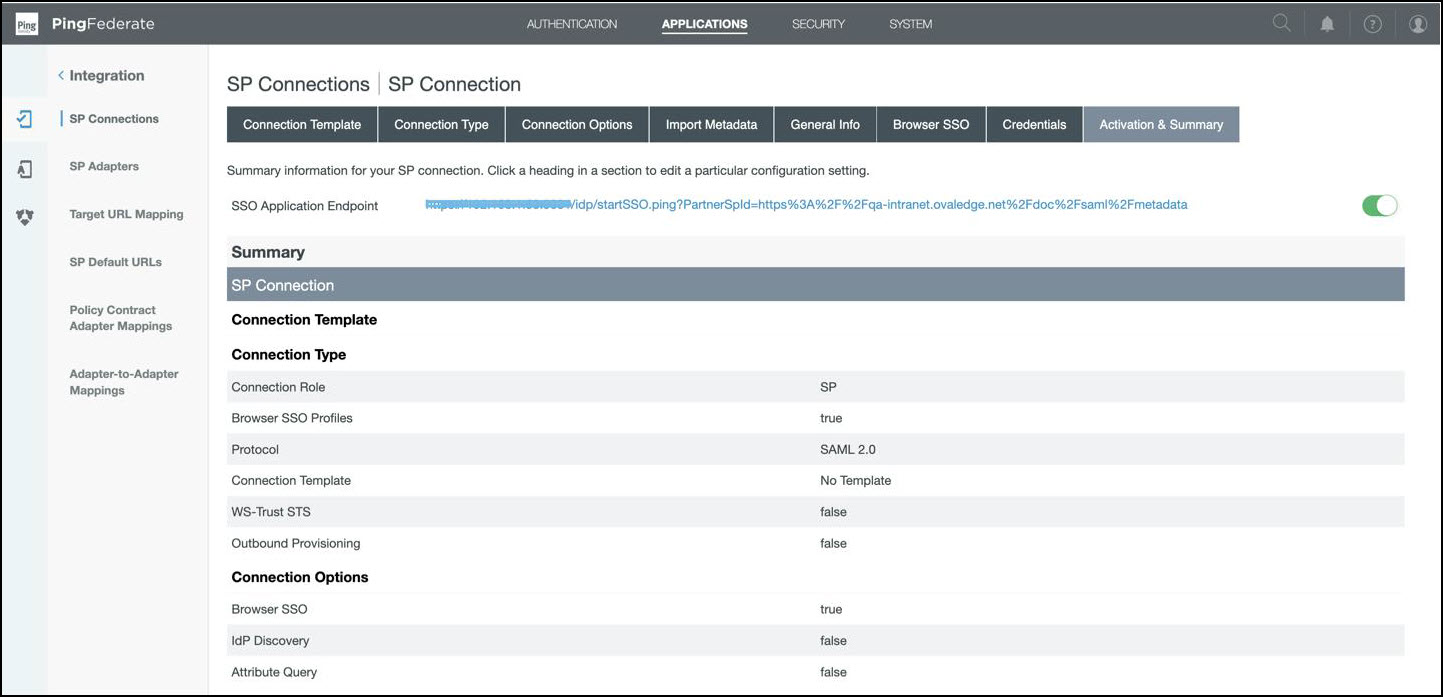Toggle the SP connection activation switch
Viewport: 1443px width, 697px height.
click(x=1379, y=205)
